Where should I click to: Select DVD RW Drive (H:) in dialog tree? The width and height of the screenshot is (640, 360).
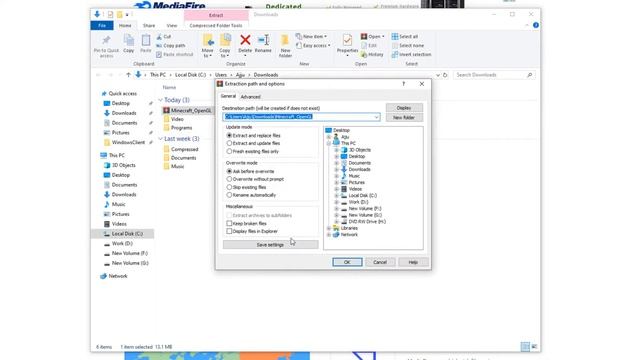(367, 222)
